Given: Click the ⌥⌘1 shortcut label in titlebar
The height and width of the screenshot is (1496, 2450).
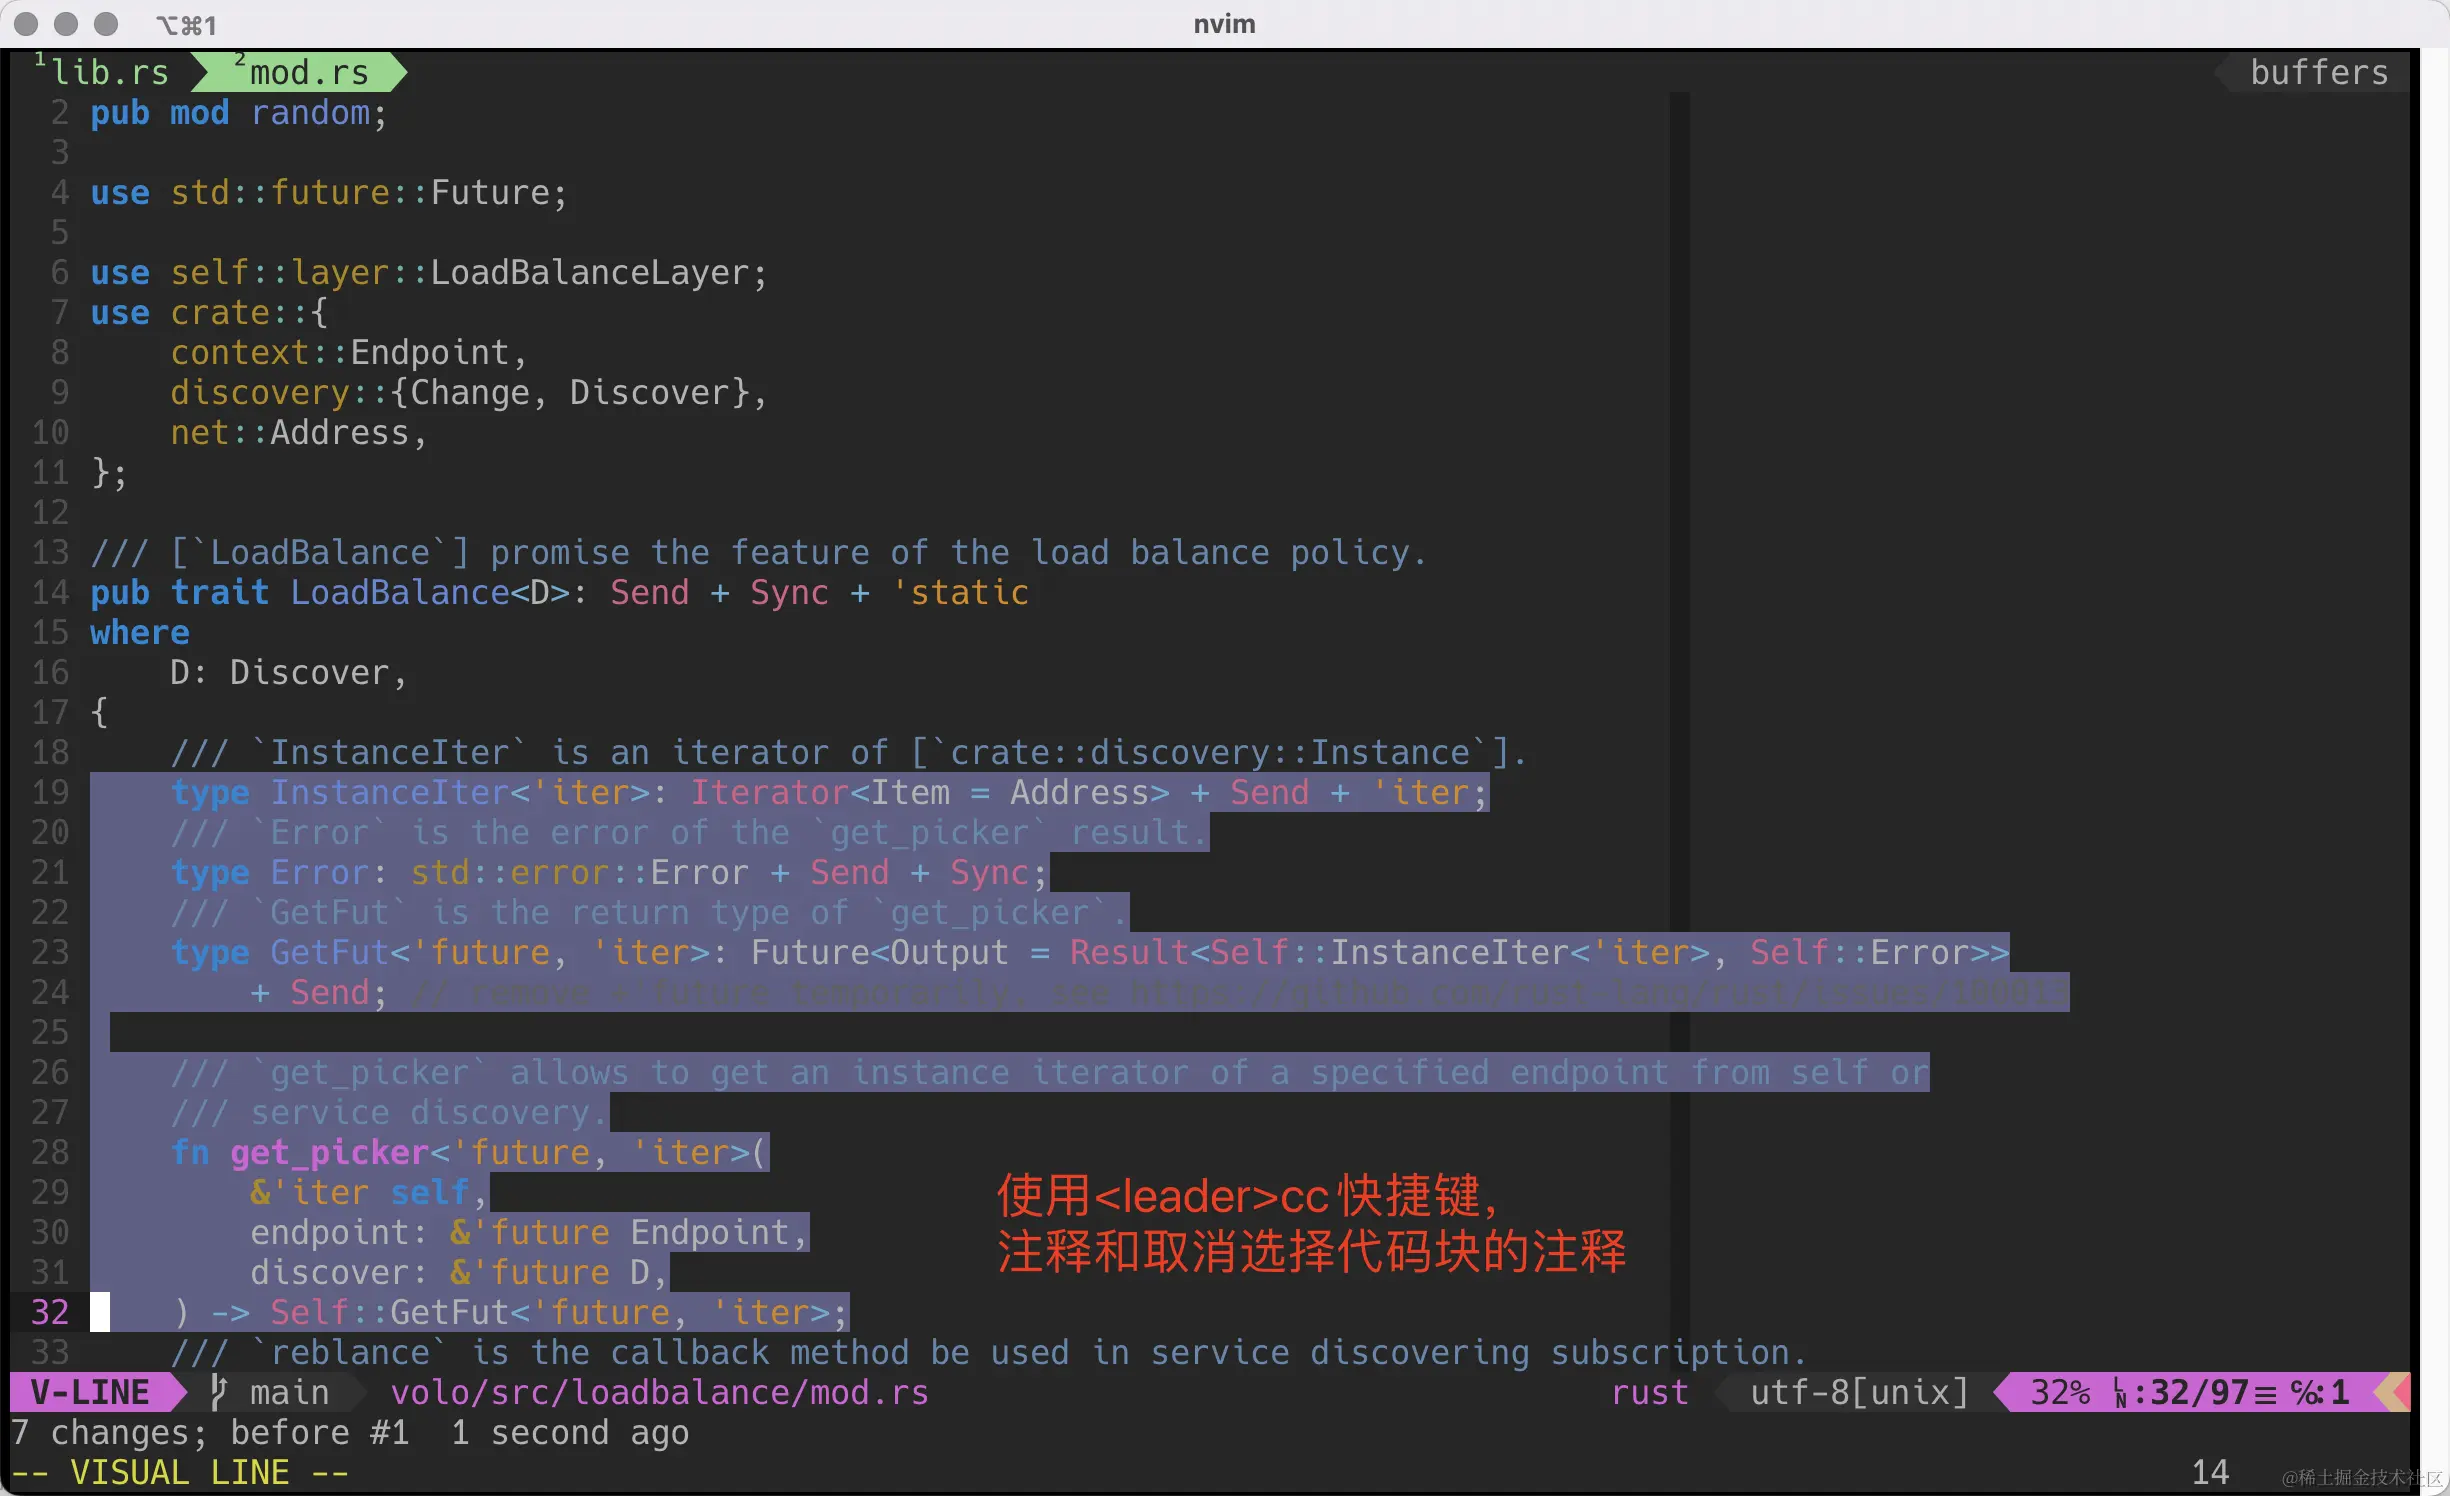Looking at the screenshot, I should click(x=186, y=24).
